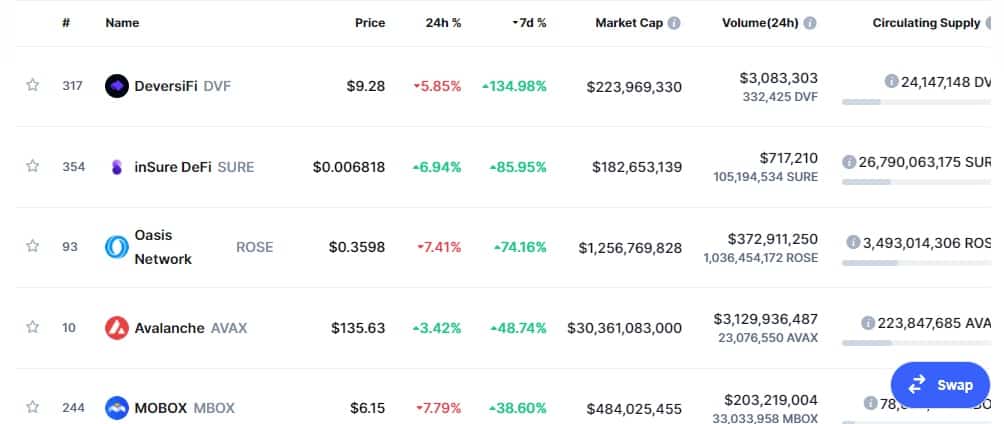Show Market Cap info tooltip icon
The height and width of the screenshot is (424, 1004).
[x=674, y=23]
